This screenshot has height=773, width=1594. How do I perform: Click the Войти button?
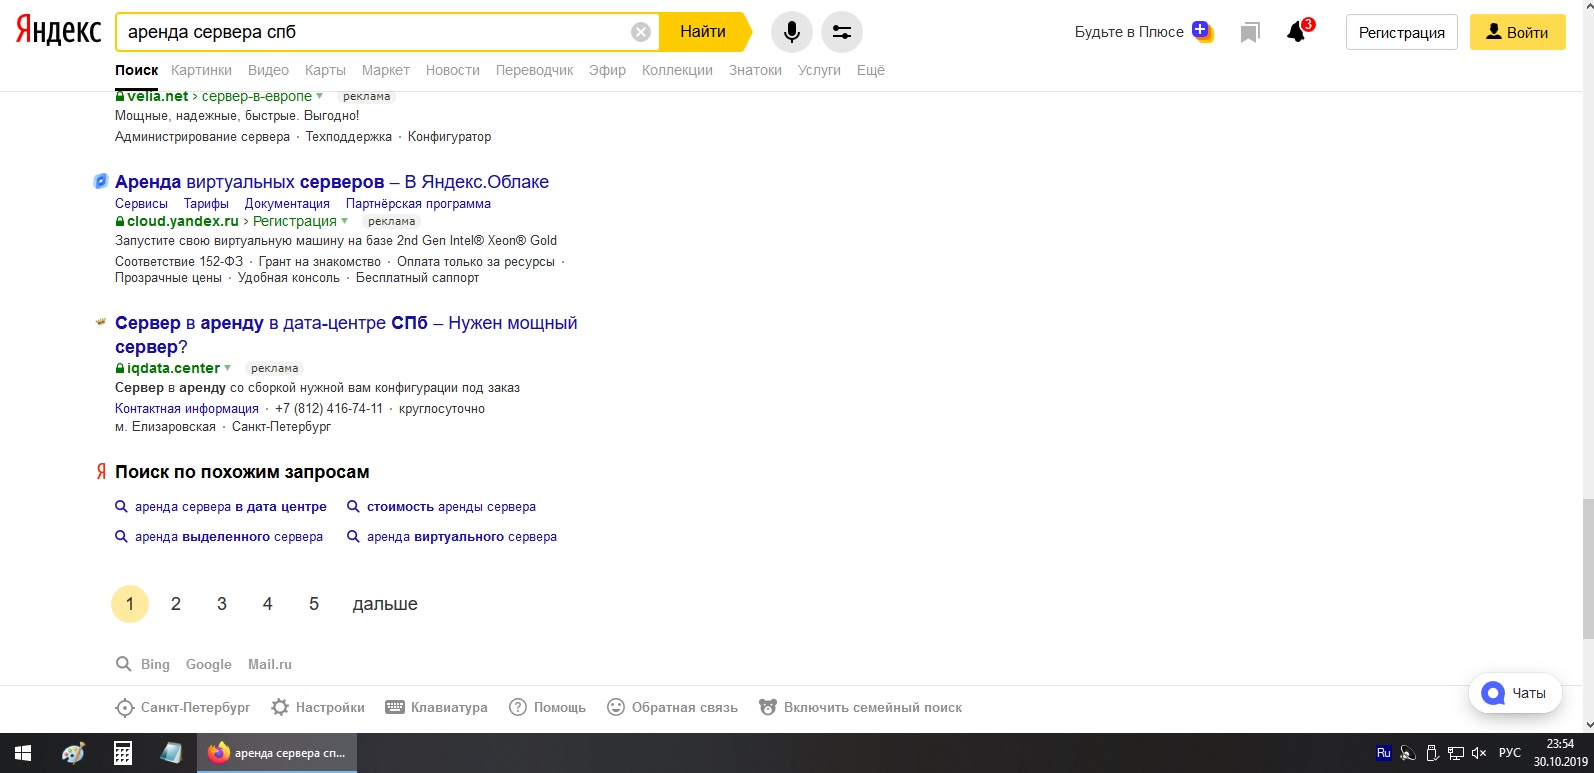click(1518, 32)
